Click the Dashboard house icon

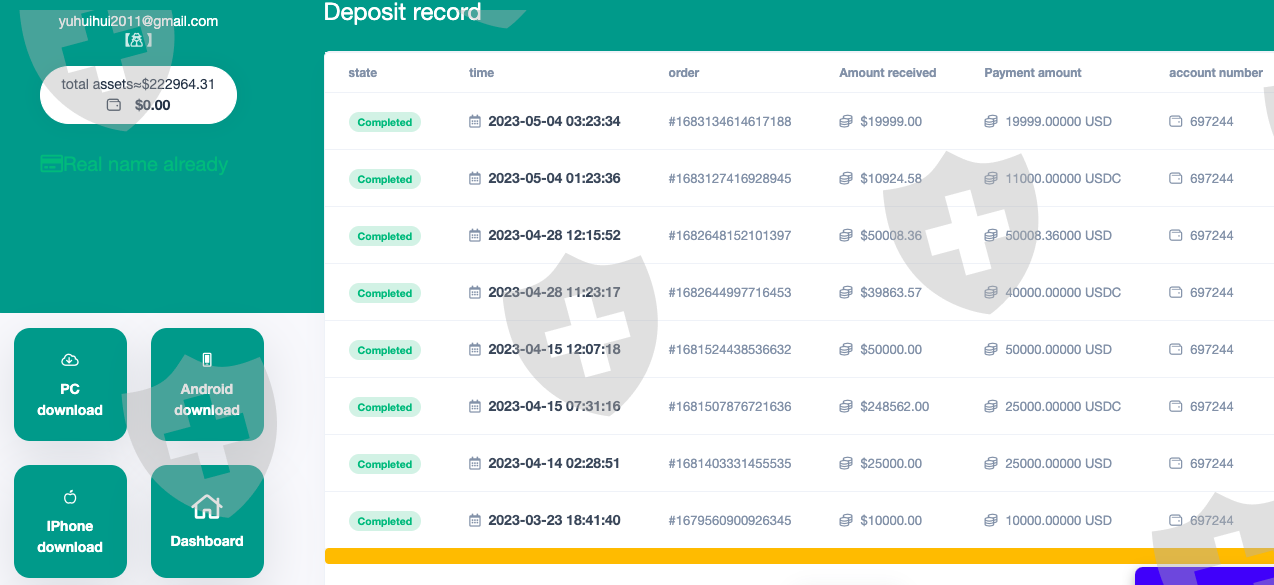(206, 508)
